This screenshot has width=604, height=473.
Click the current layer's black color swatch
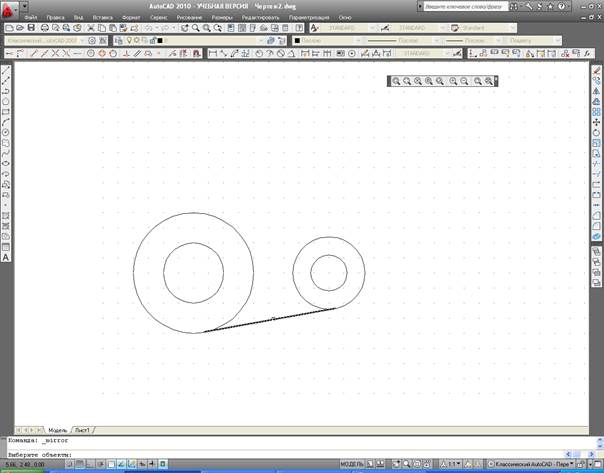(160, 40)
